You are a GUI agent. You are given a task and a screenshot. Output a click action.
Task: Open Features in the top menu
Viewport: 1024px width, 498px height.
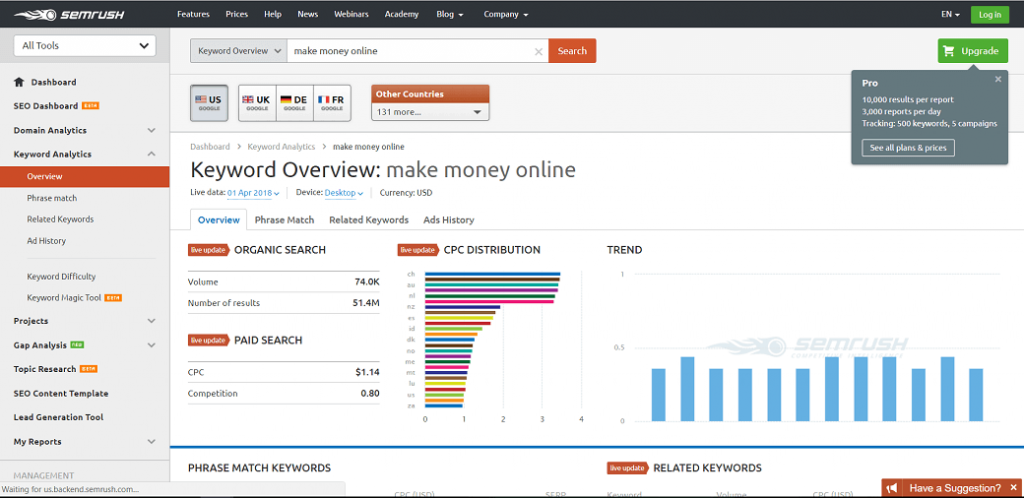click(x=193, y=14)
